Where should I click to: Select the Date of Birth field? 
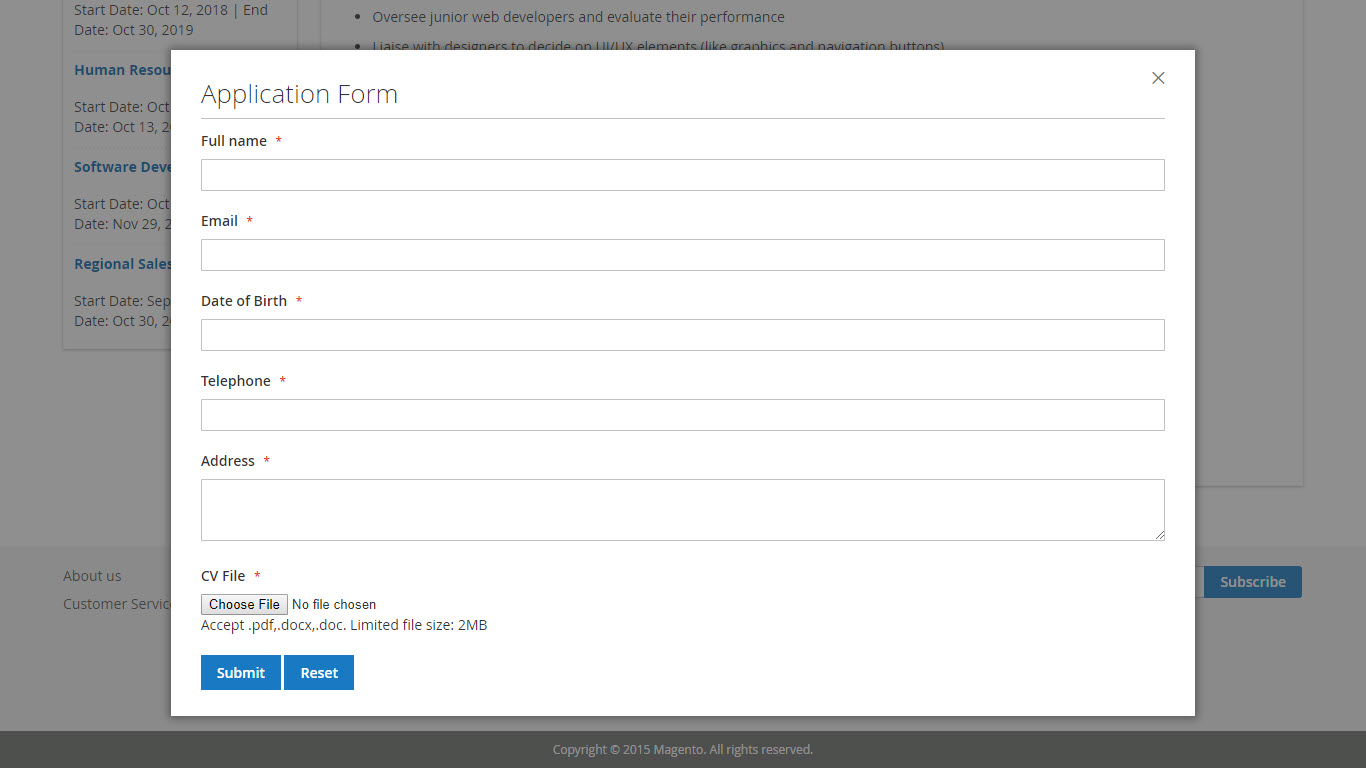tap(682, 335)
